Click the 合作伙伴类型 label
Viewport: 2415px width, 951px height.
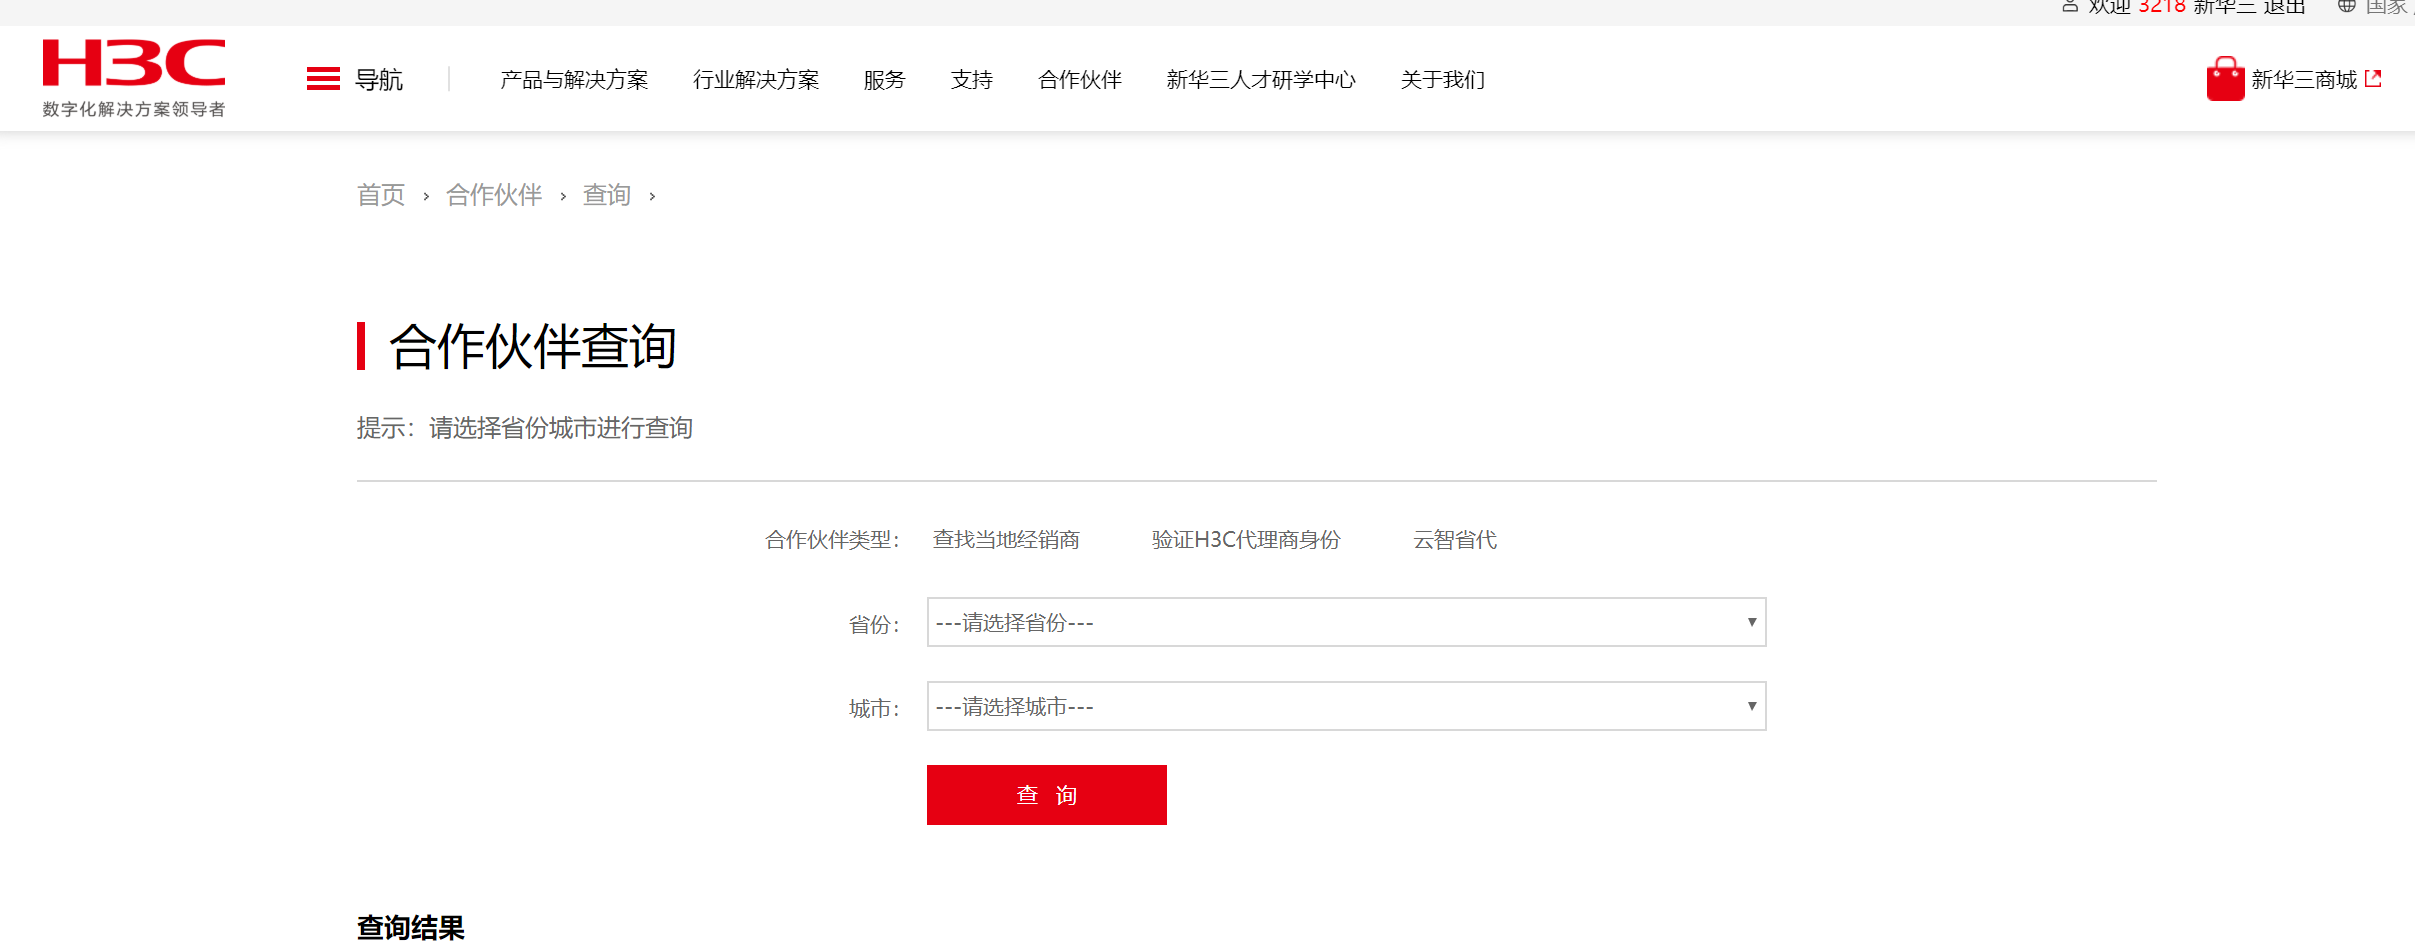pos(832,540)
